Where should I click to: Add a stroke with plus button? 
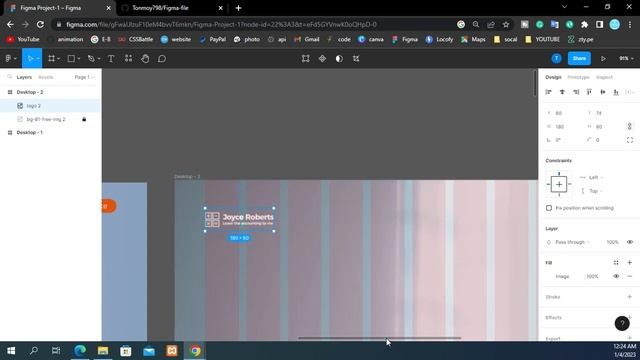630,297
